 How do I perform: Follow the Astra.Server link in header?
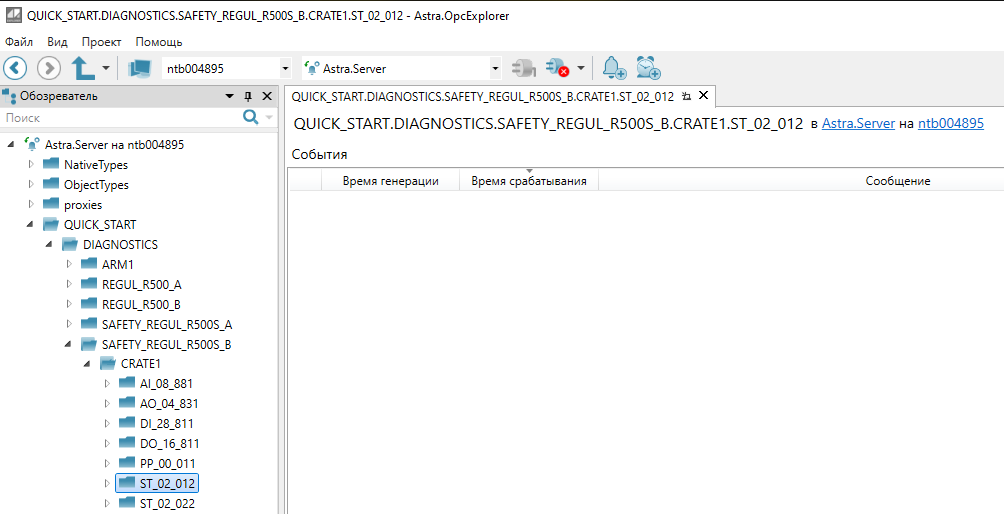pyautogui.click(x=858, y=123)
